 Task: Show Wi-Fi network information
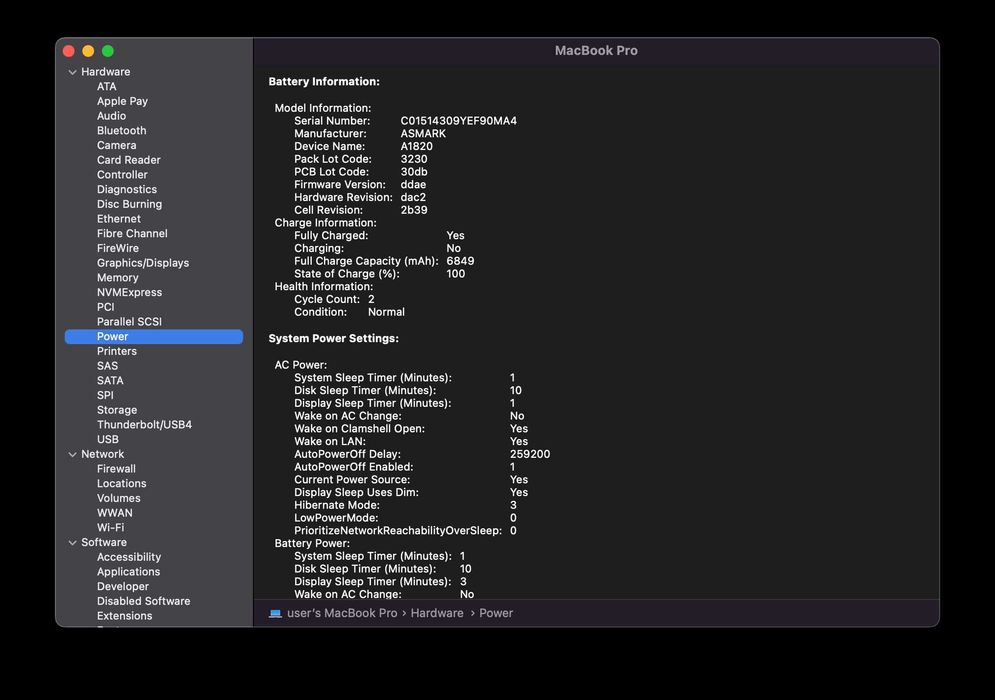pyautogui.click(x=110, y=527)
